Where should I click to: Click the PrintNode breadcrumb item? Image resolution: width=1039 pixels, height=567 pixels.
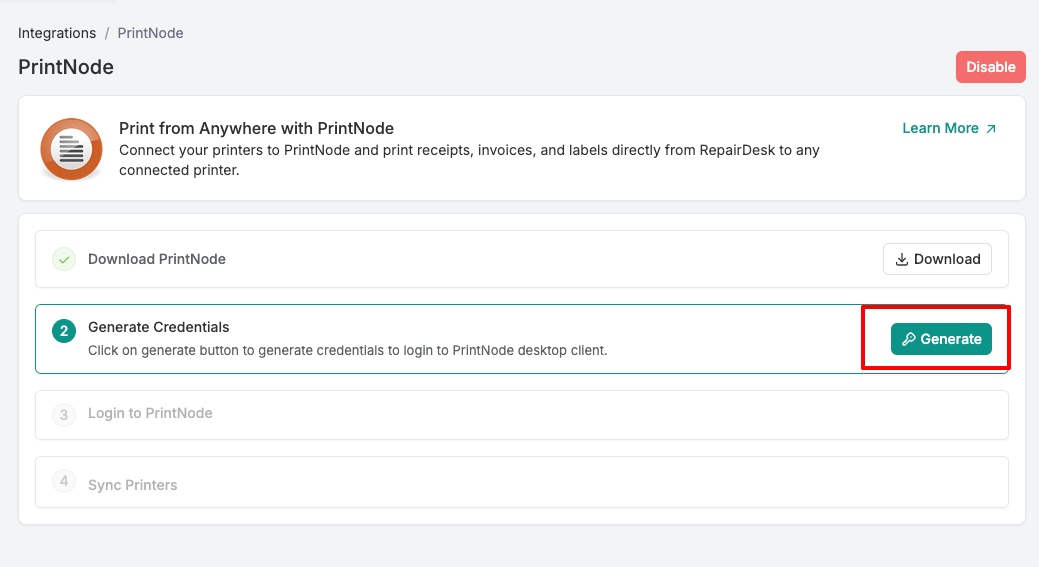pos(150,33)
